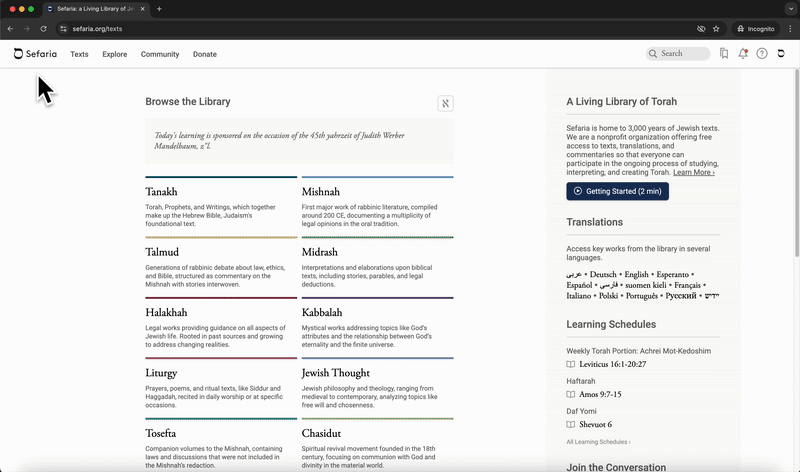
Task: Open the saved bookmarks icon in header
Action: point(724,54)
